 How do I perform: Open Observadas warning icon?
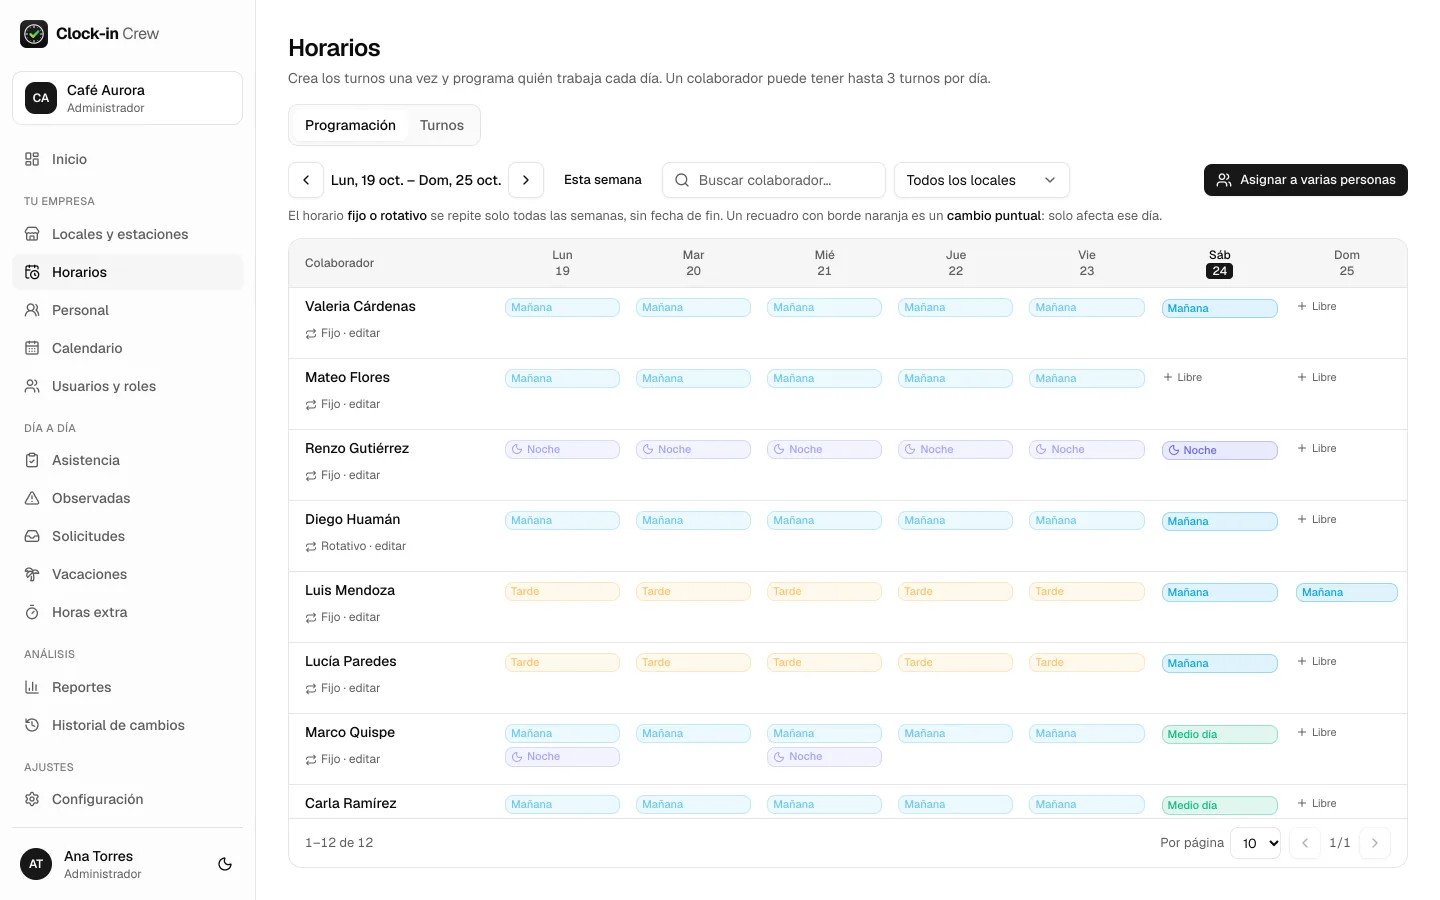pos(32,498)
